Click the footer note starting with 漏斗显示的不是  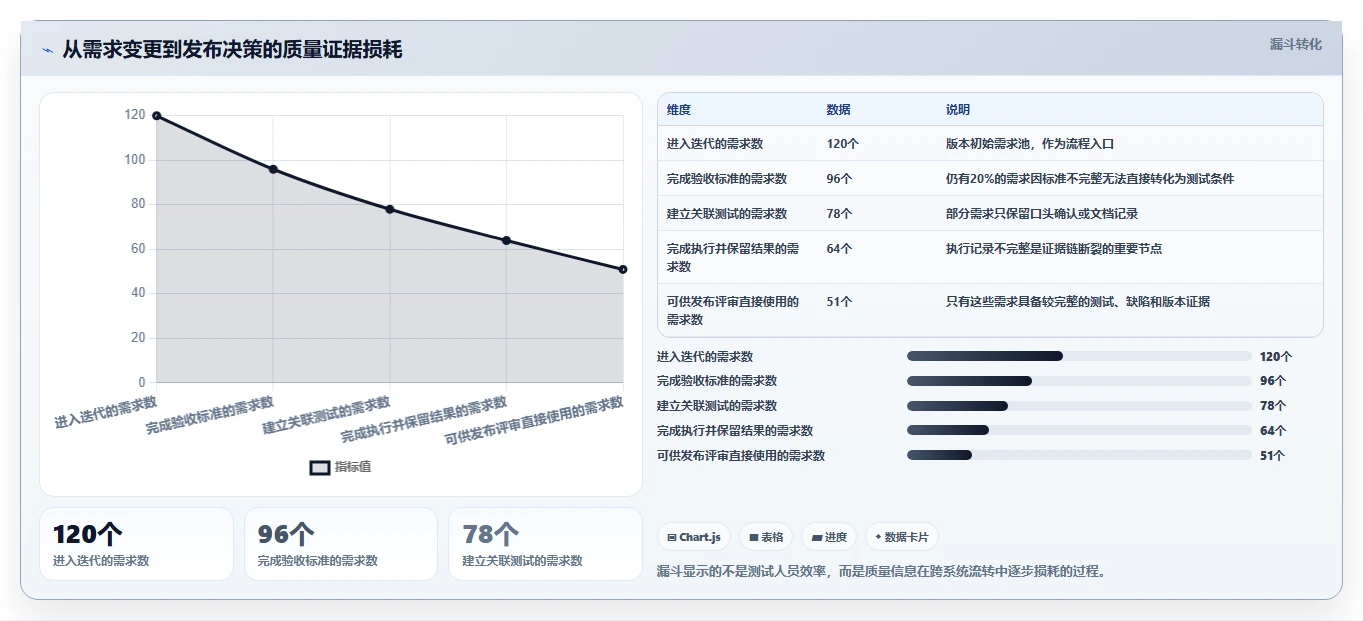882,572
